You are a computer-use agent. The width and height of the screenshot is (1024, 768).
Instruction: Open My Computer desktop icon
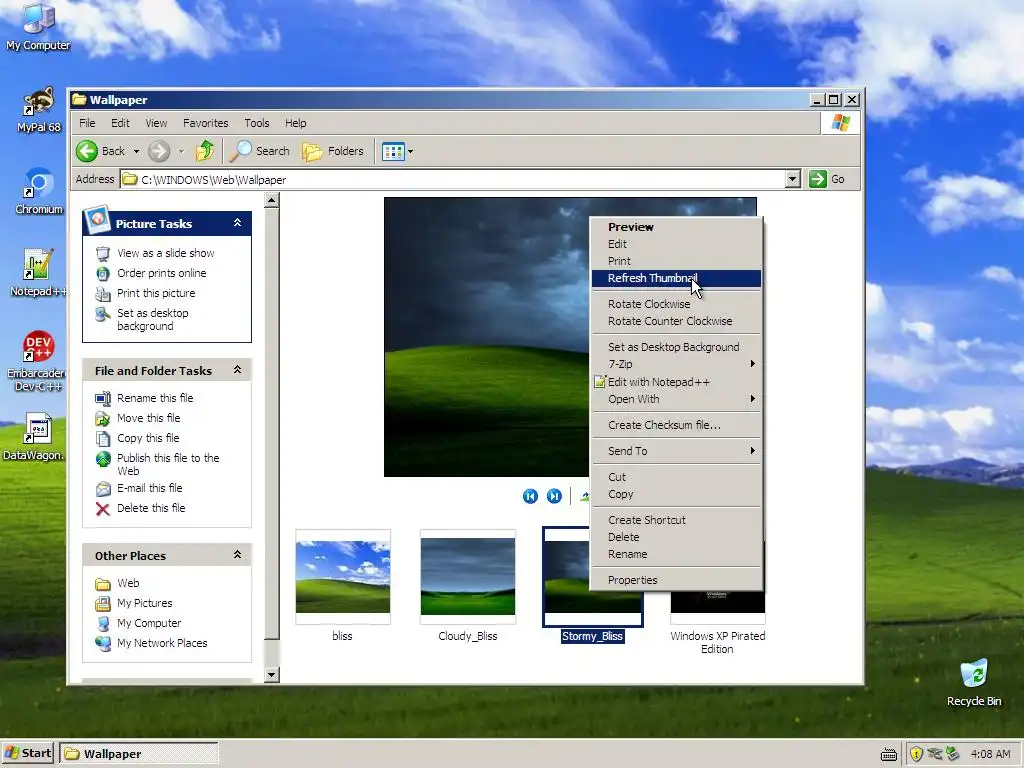tap(38, 27)
